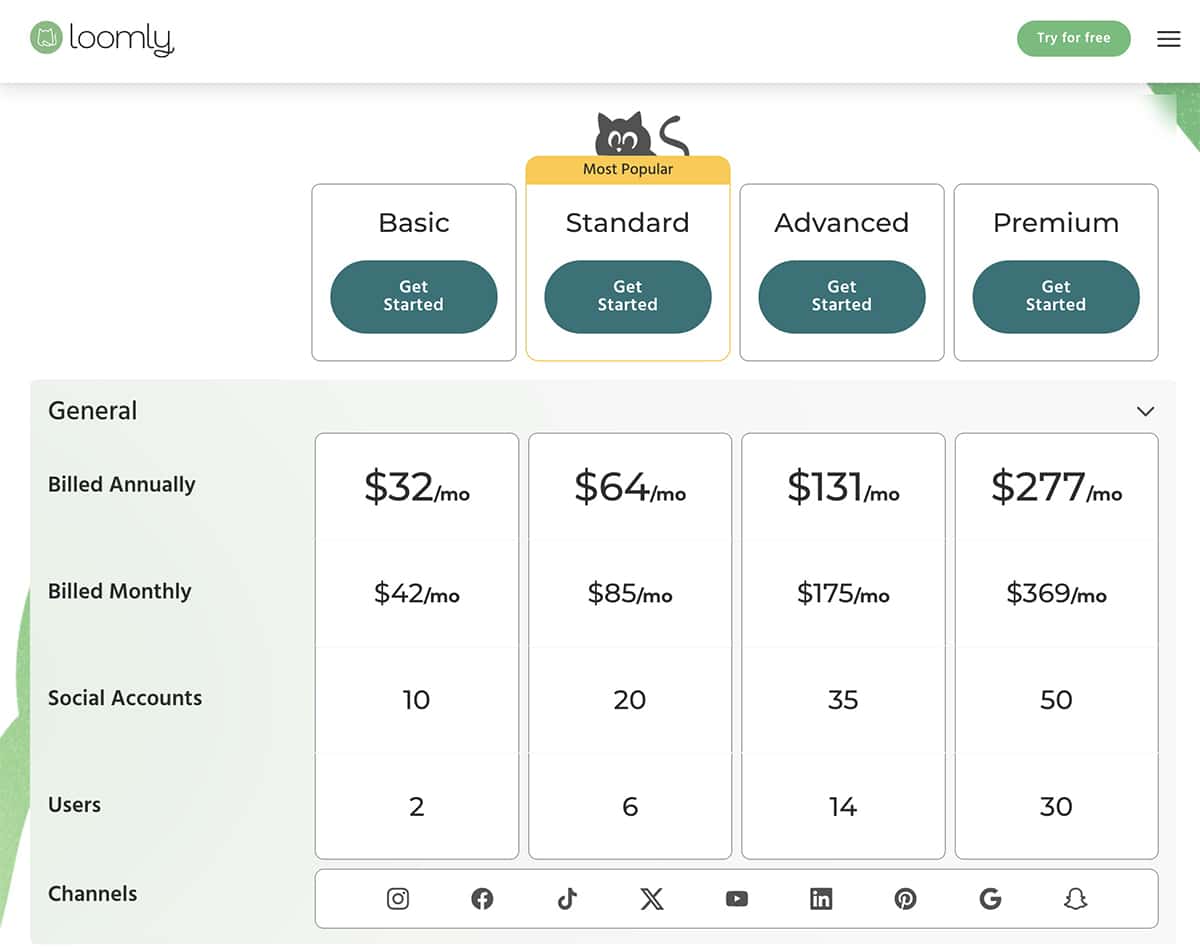Click the Instagram channel icon

[398, 899]
